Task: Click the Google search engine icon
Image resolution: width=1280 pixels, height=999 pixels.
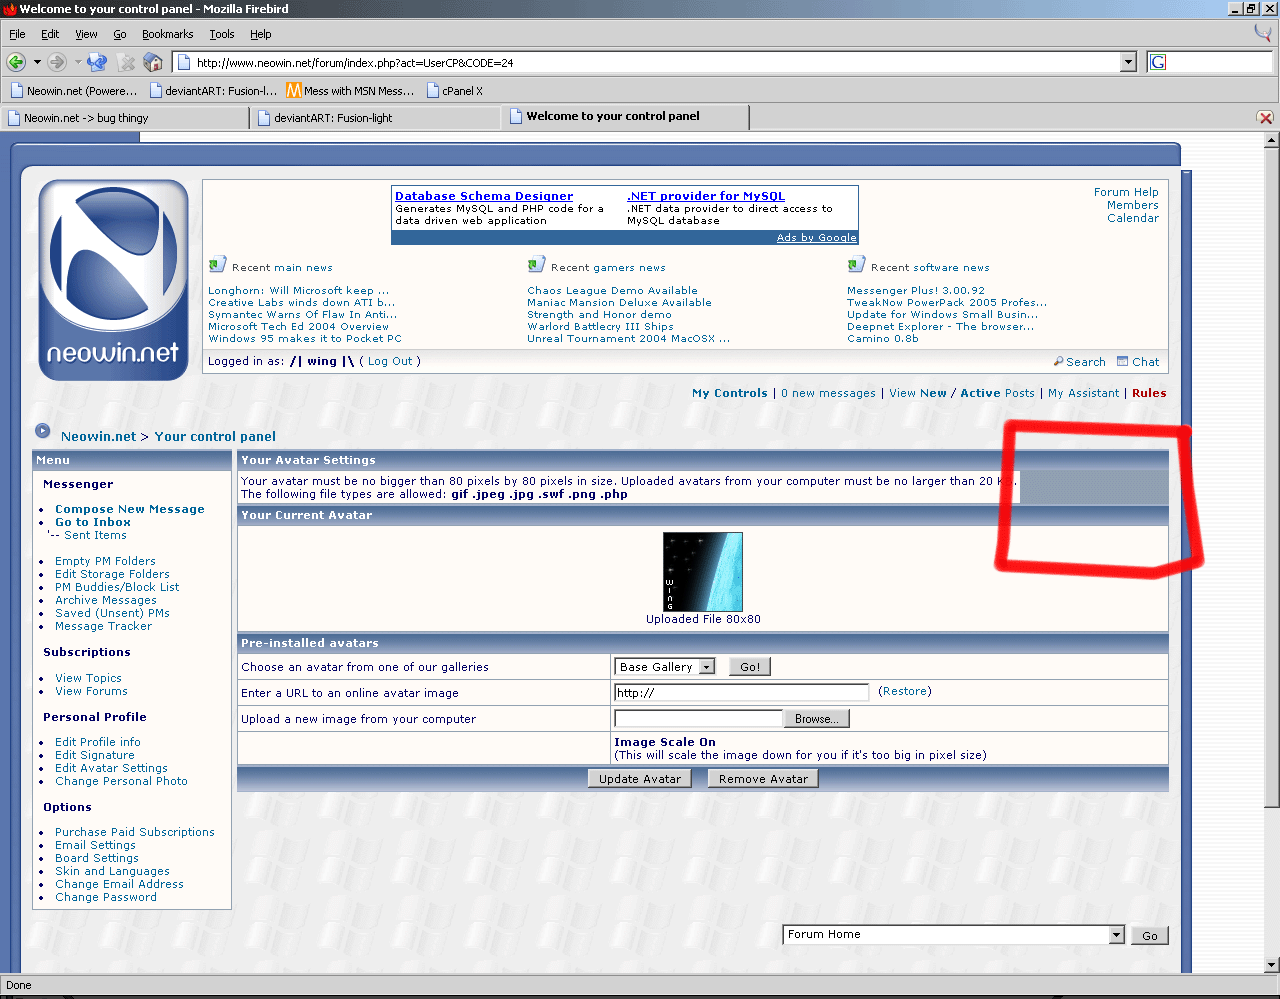Action: (x=1158, y=62)
